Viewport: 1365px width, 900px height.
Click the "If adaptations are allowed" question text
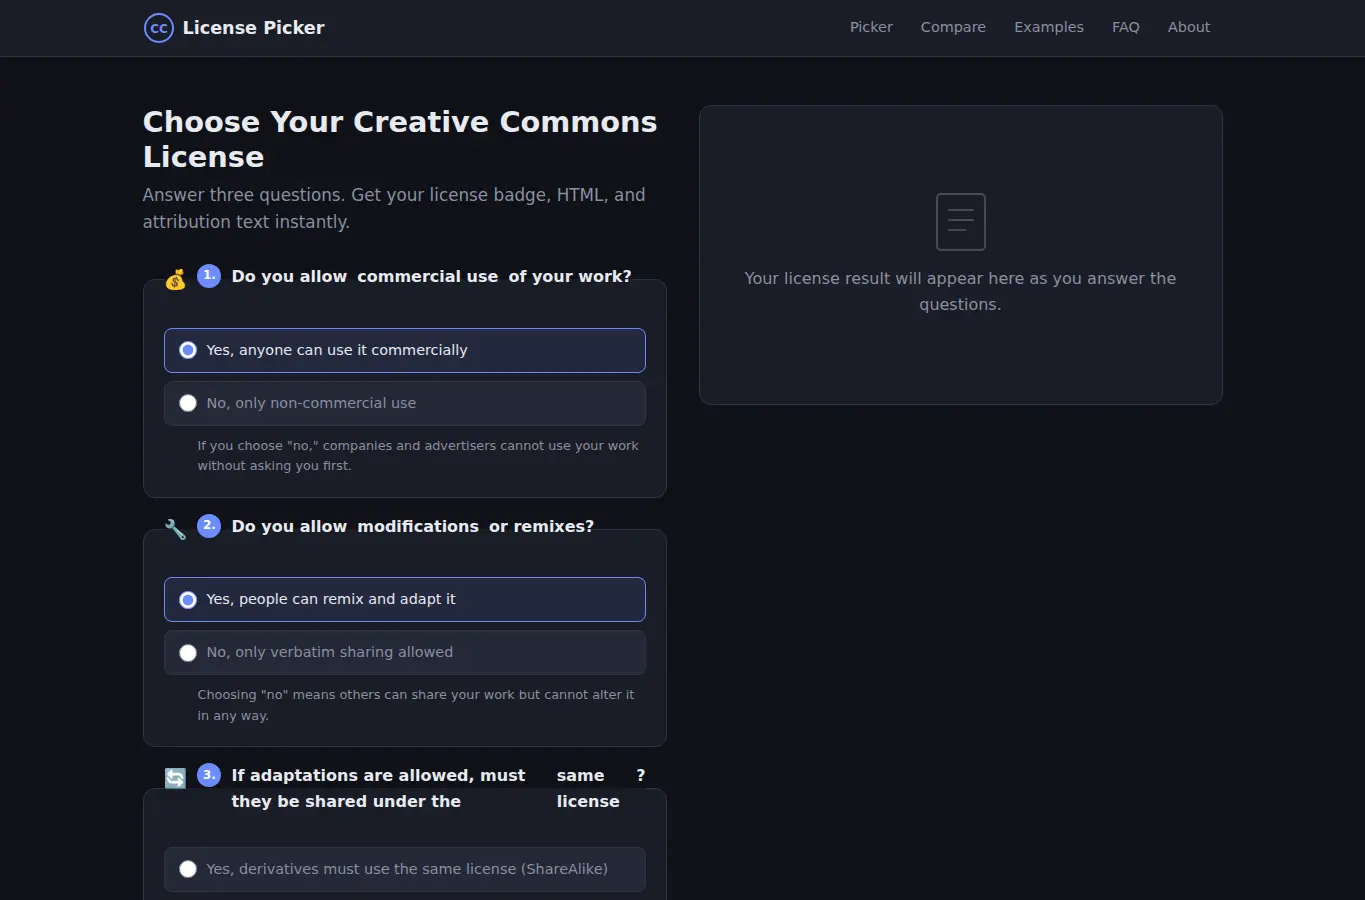438,788
